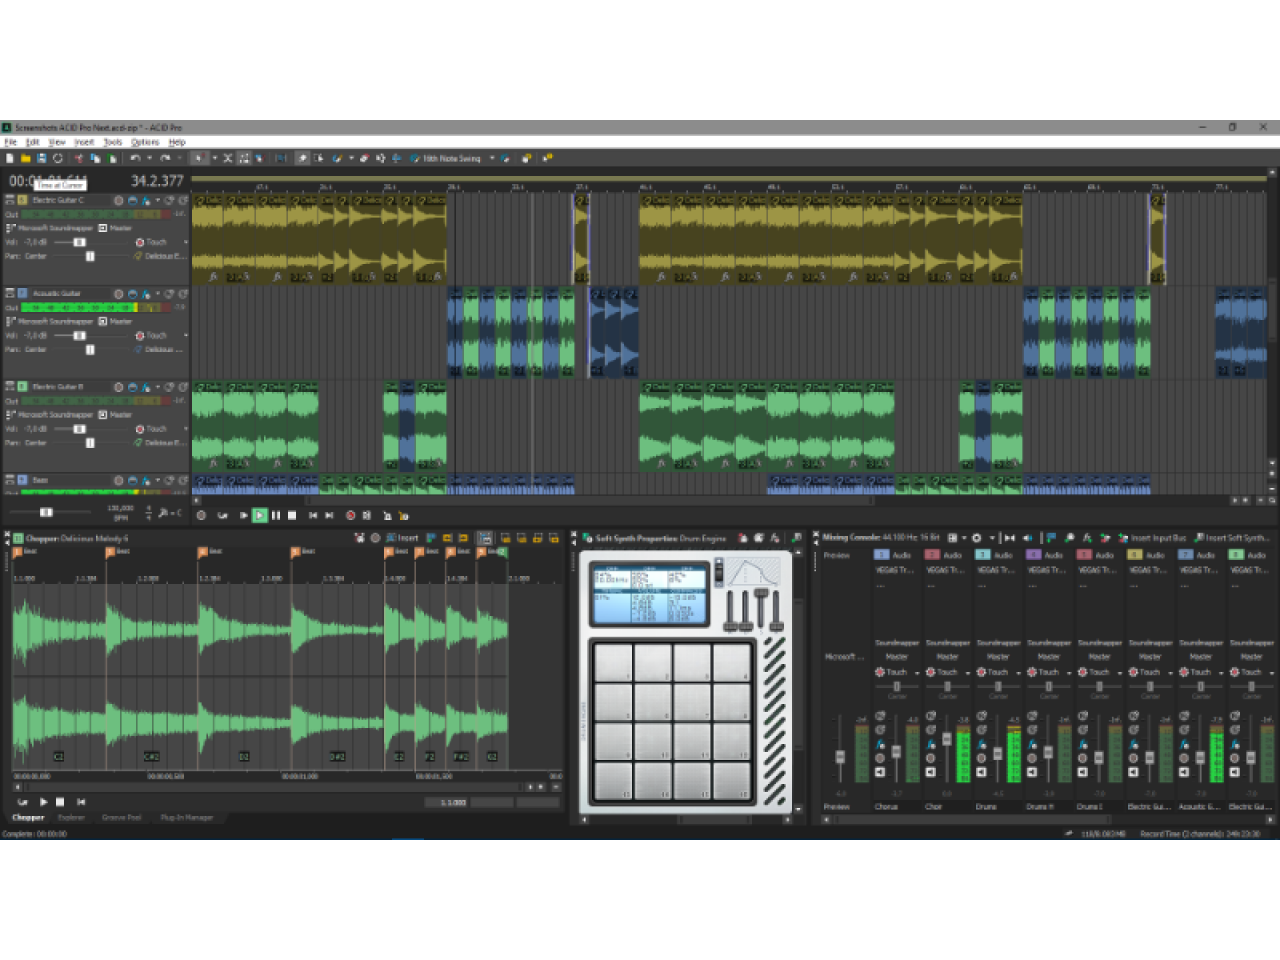Click the Chopper record circle icon
Screen dimensions: 1280x960
pyautogui.click(x=375, y=538)
